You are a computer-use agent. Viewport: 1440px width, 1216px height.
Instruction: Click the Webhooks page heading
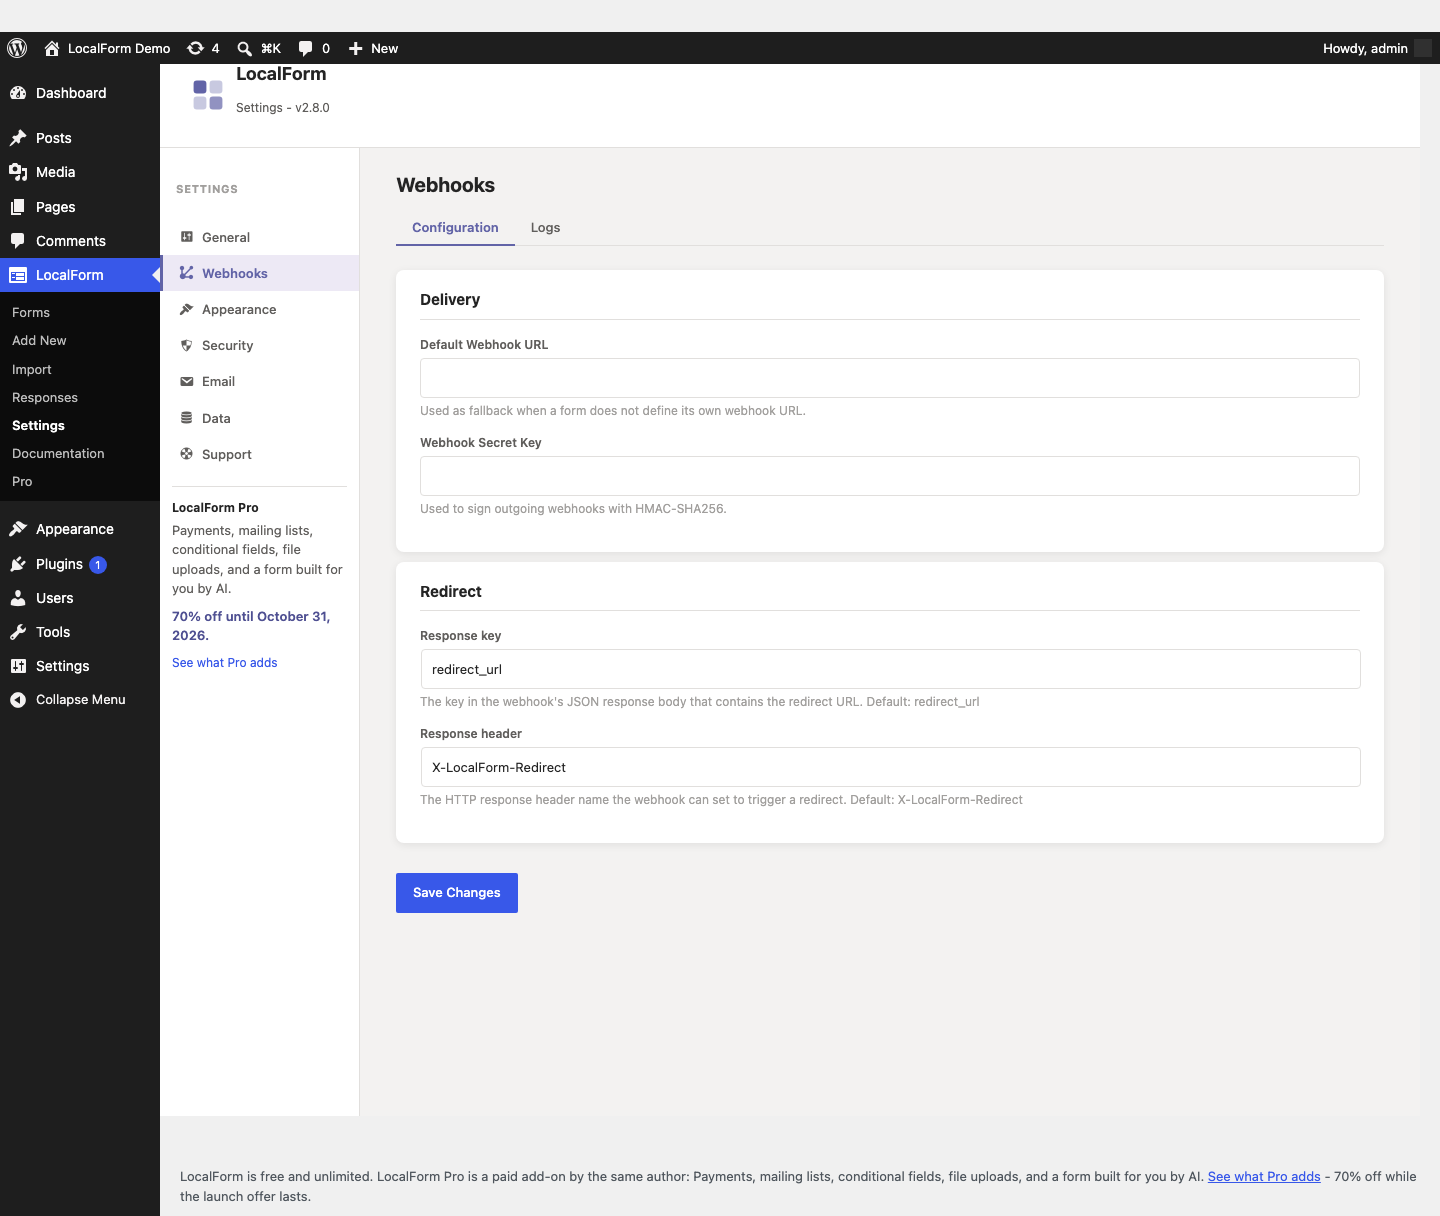coord(446,185)
